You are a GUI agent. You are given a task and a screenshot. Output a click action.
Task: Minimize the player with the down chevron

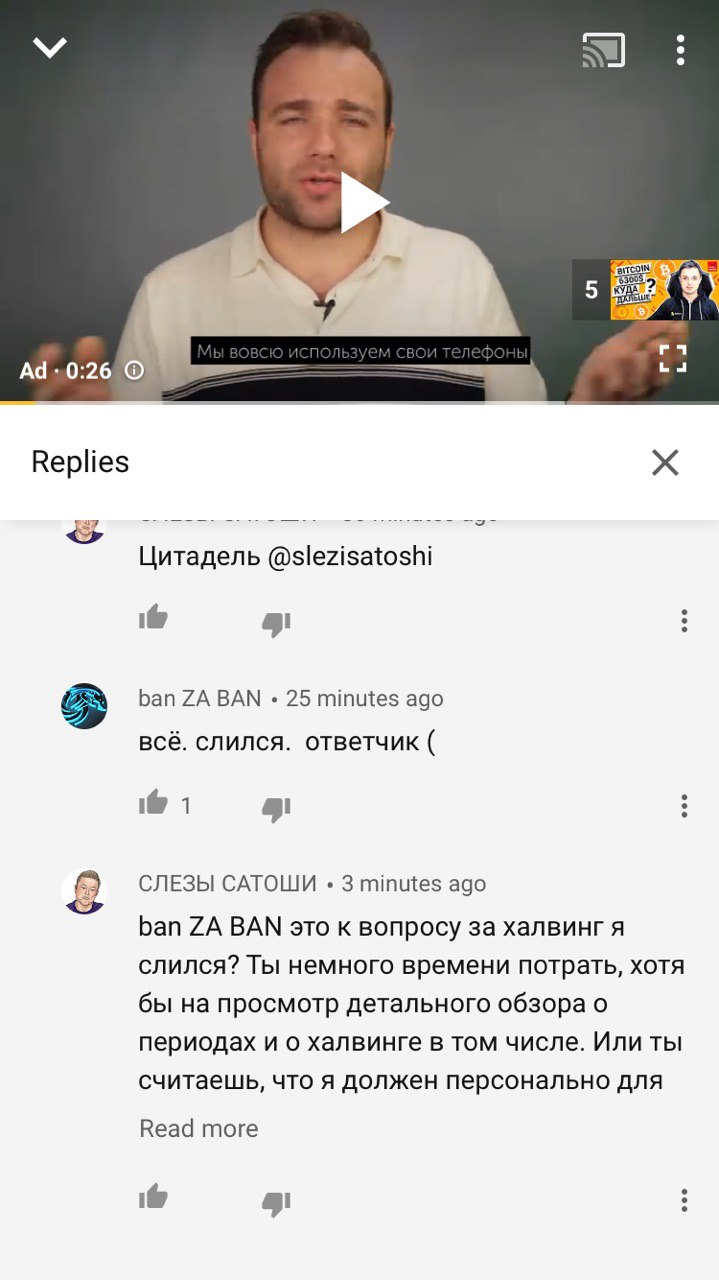click(49, 48)
